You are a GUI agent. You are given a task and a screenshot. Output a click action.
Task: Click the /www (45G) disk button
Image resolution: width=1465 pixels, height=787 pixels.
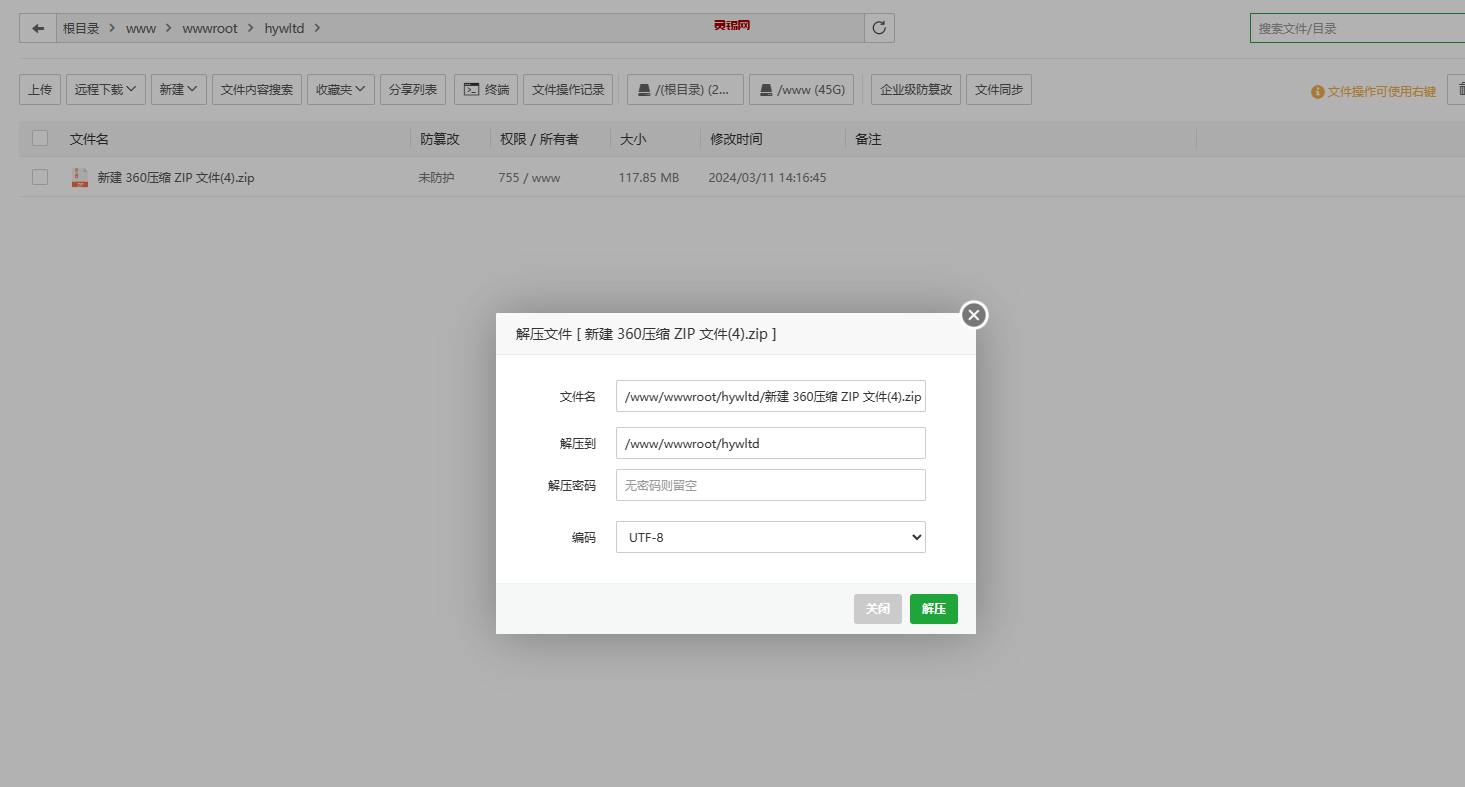click(802, 90)
